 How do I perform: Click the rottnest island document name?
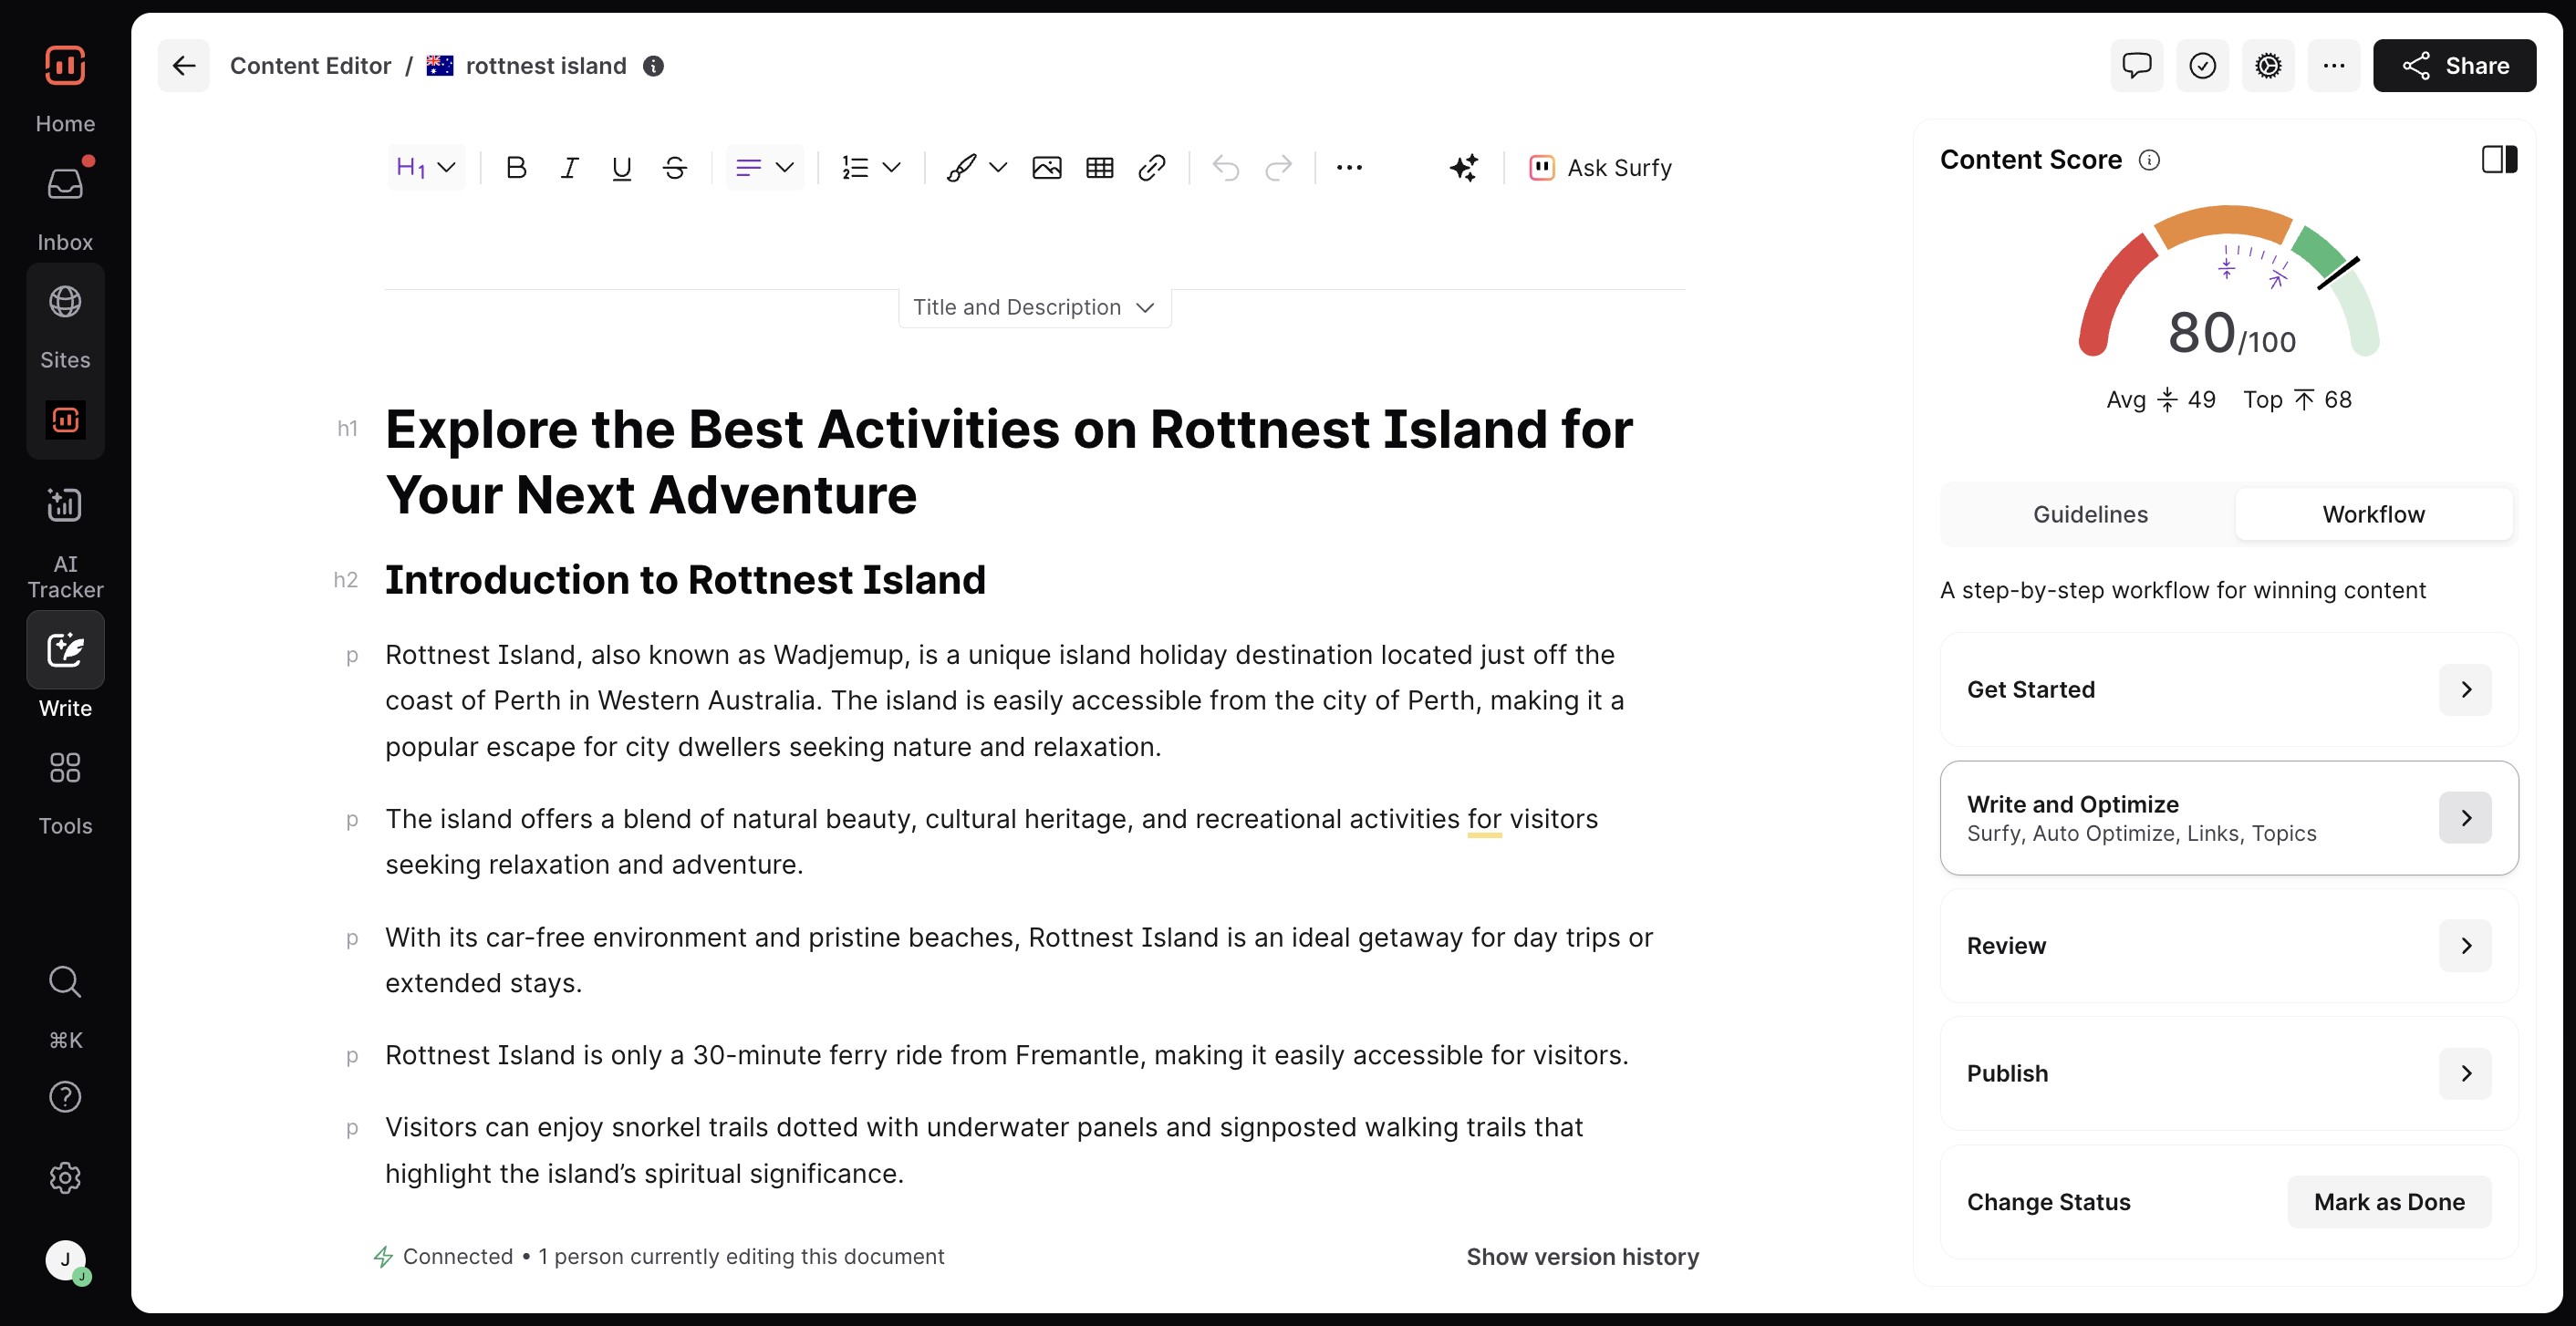point(546,66)
